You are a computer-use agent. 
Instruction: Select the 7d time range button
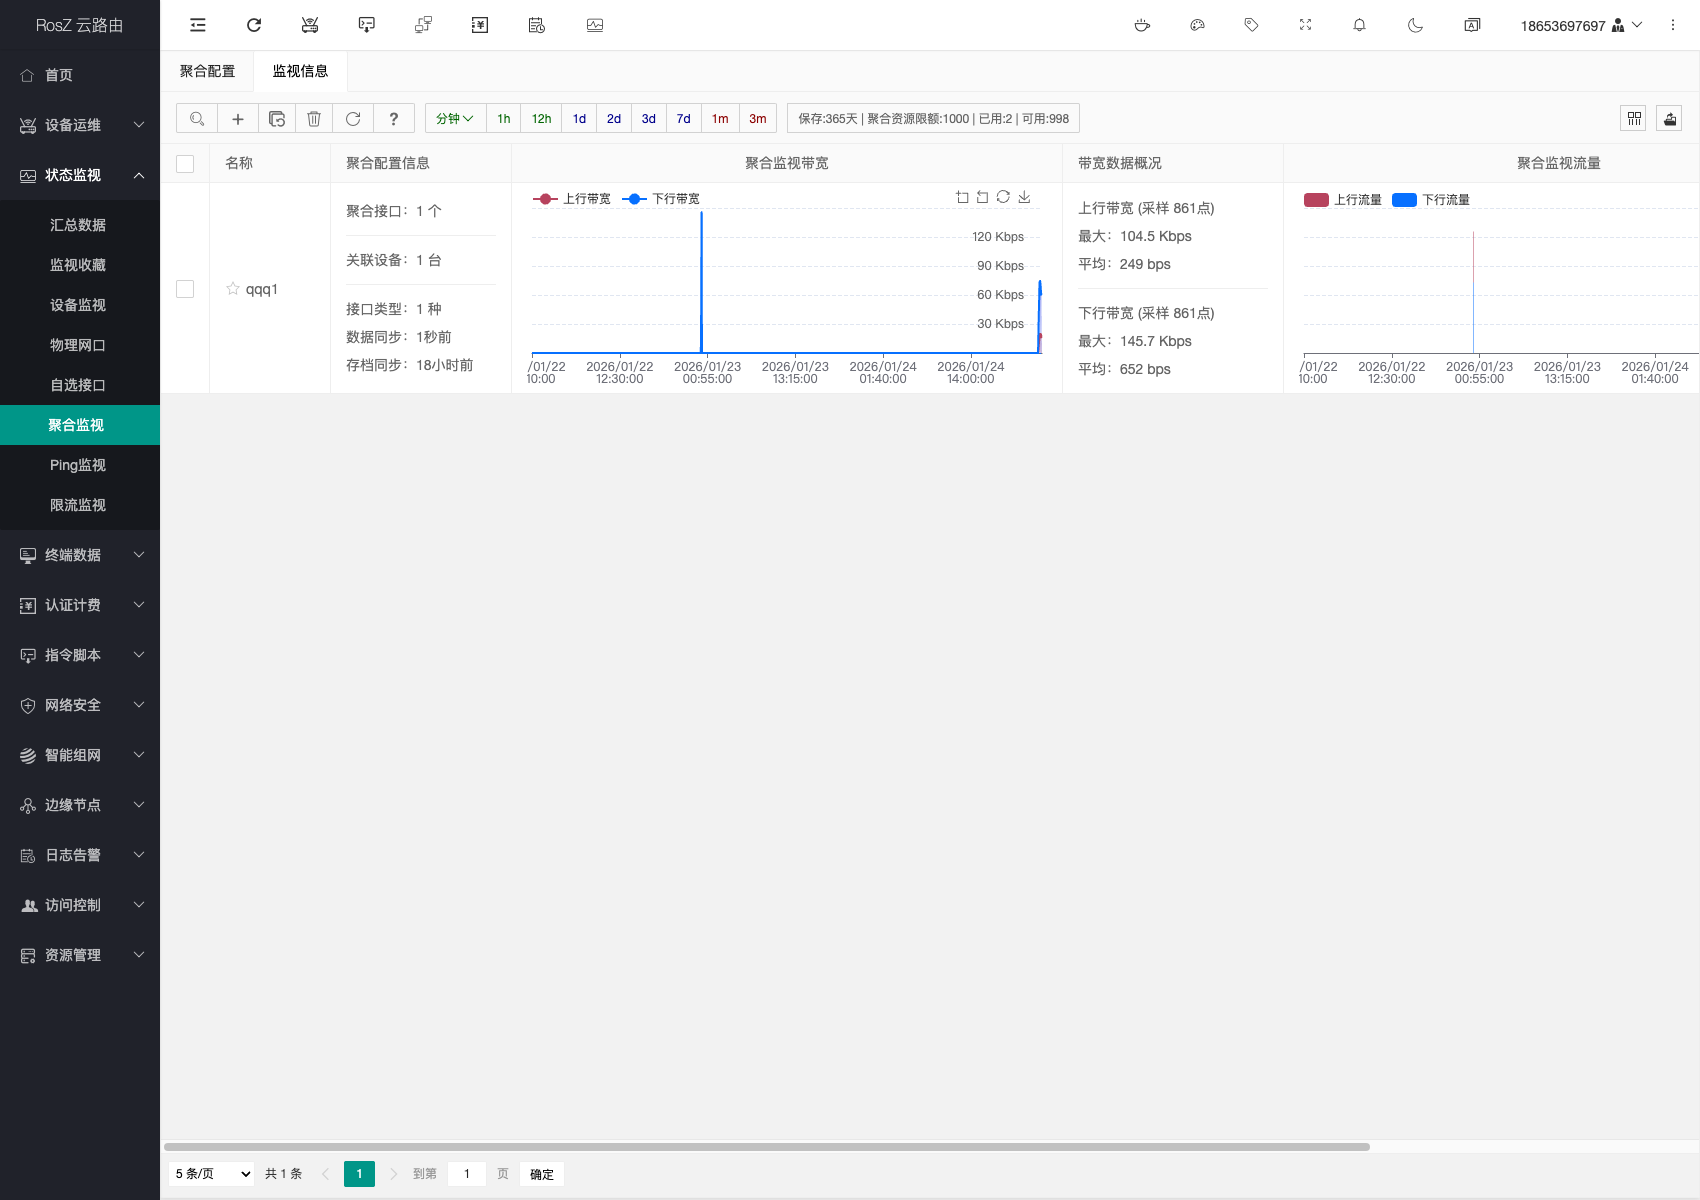pyautogui.click(x=683, y=119)
